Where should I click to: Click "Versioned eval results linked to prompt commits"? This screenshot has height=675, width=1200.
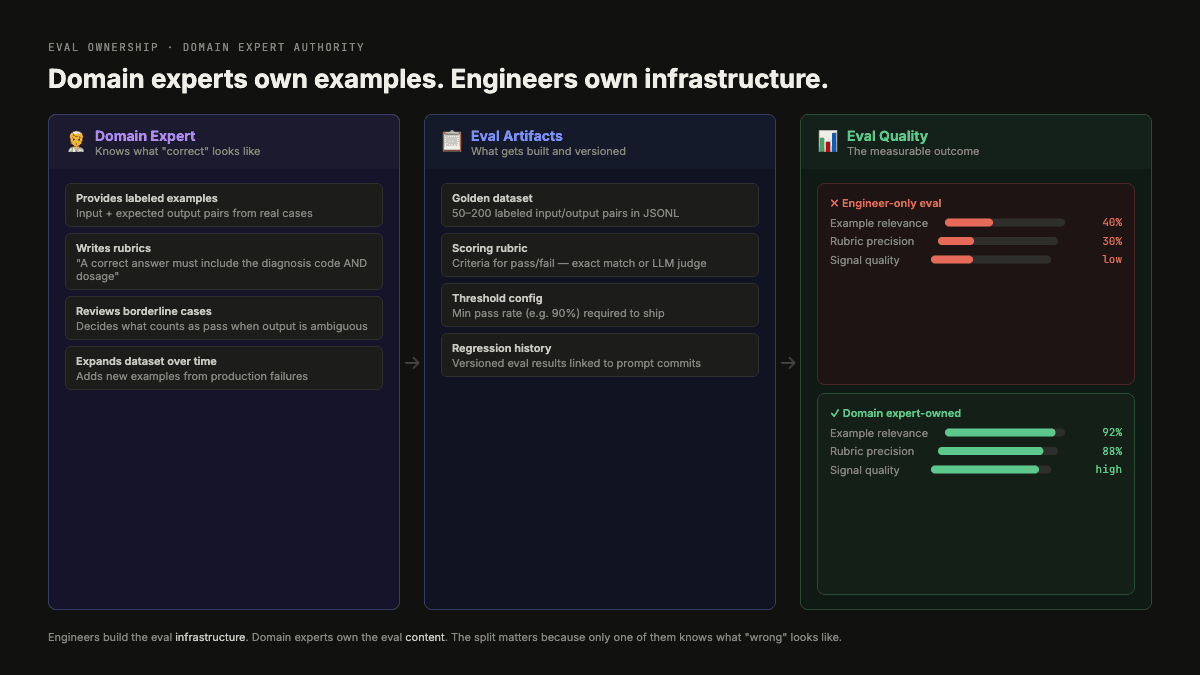[576, 363]
